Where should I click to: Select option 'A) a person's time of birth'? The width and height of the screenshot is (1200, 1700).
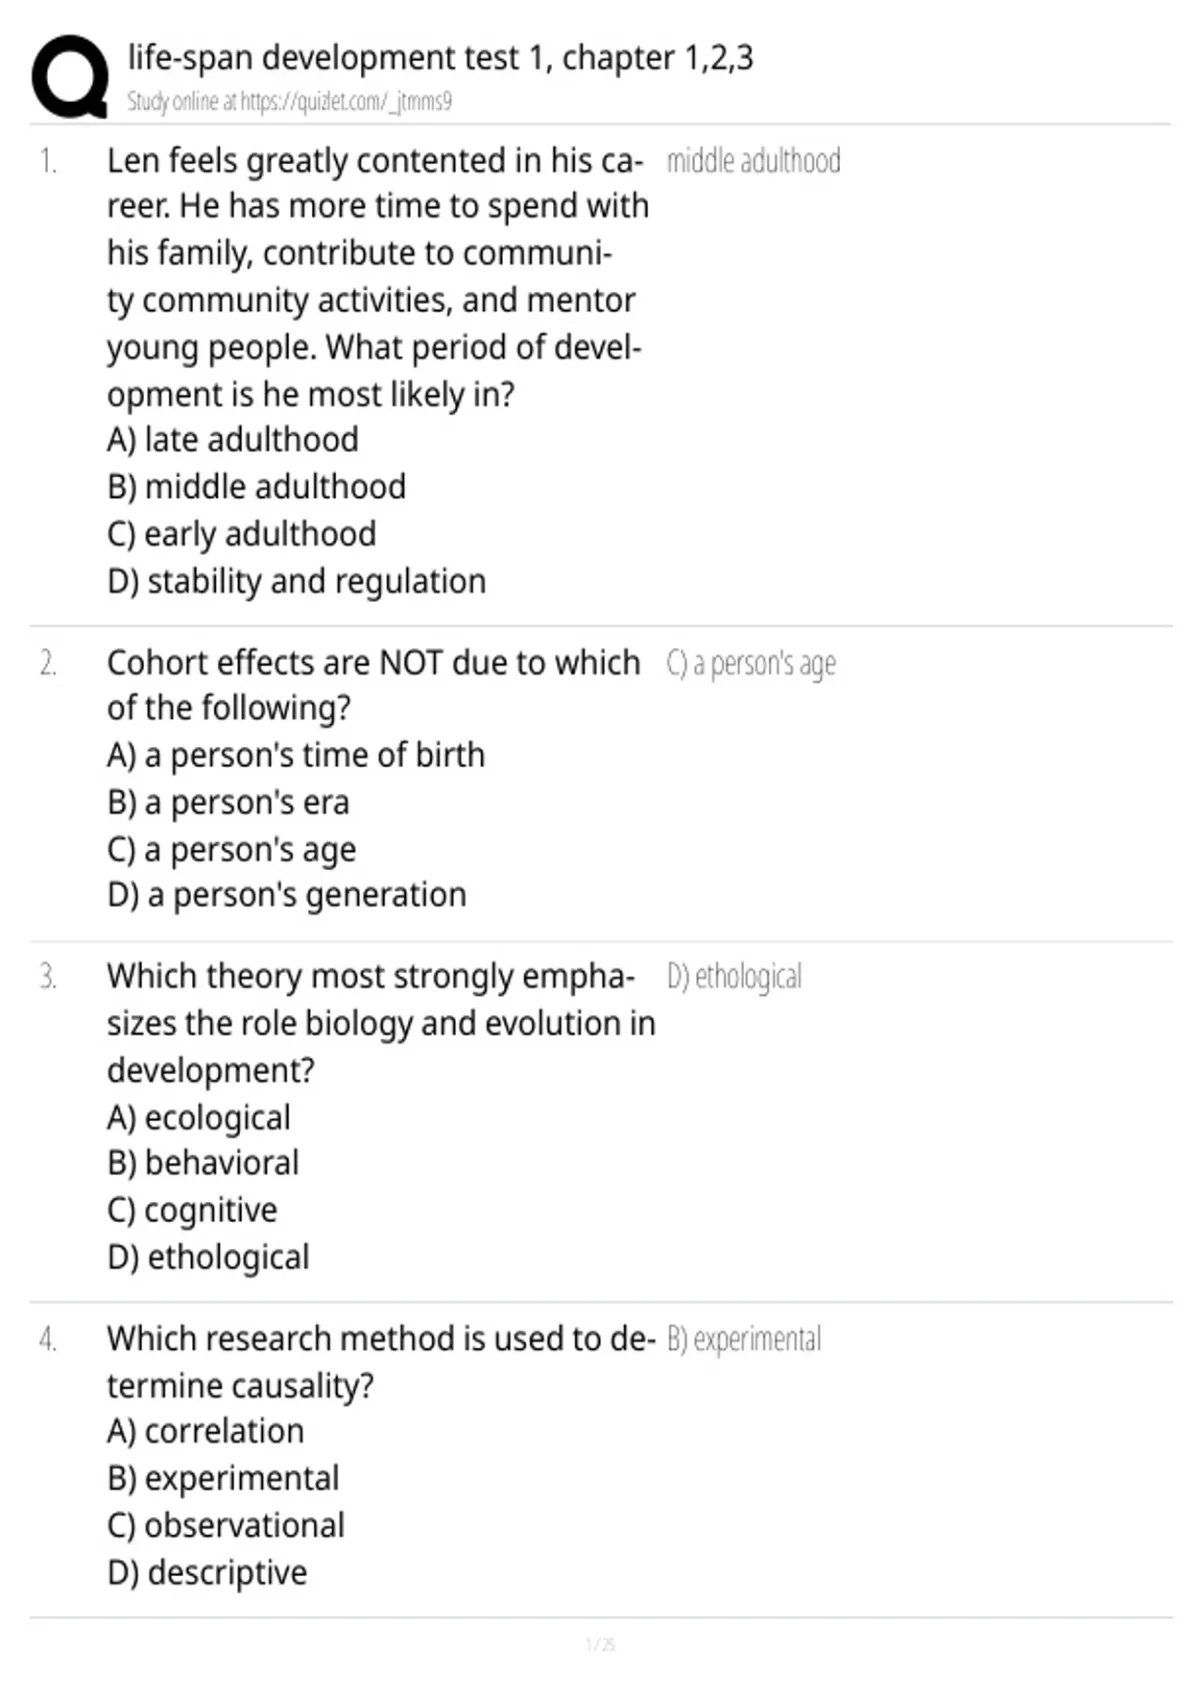click(296, 755)
